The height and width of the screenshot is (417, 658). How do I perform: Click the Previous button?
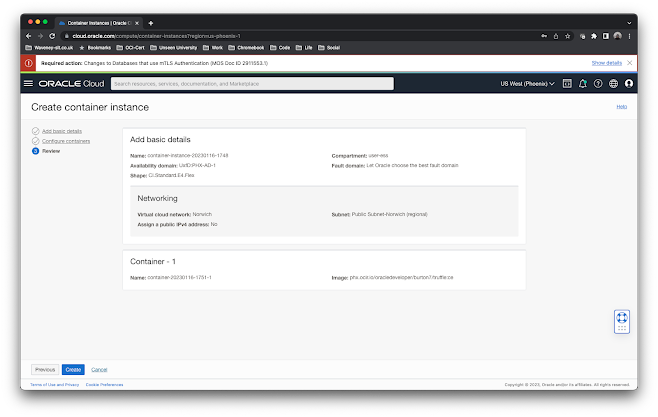coord(45,370)
